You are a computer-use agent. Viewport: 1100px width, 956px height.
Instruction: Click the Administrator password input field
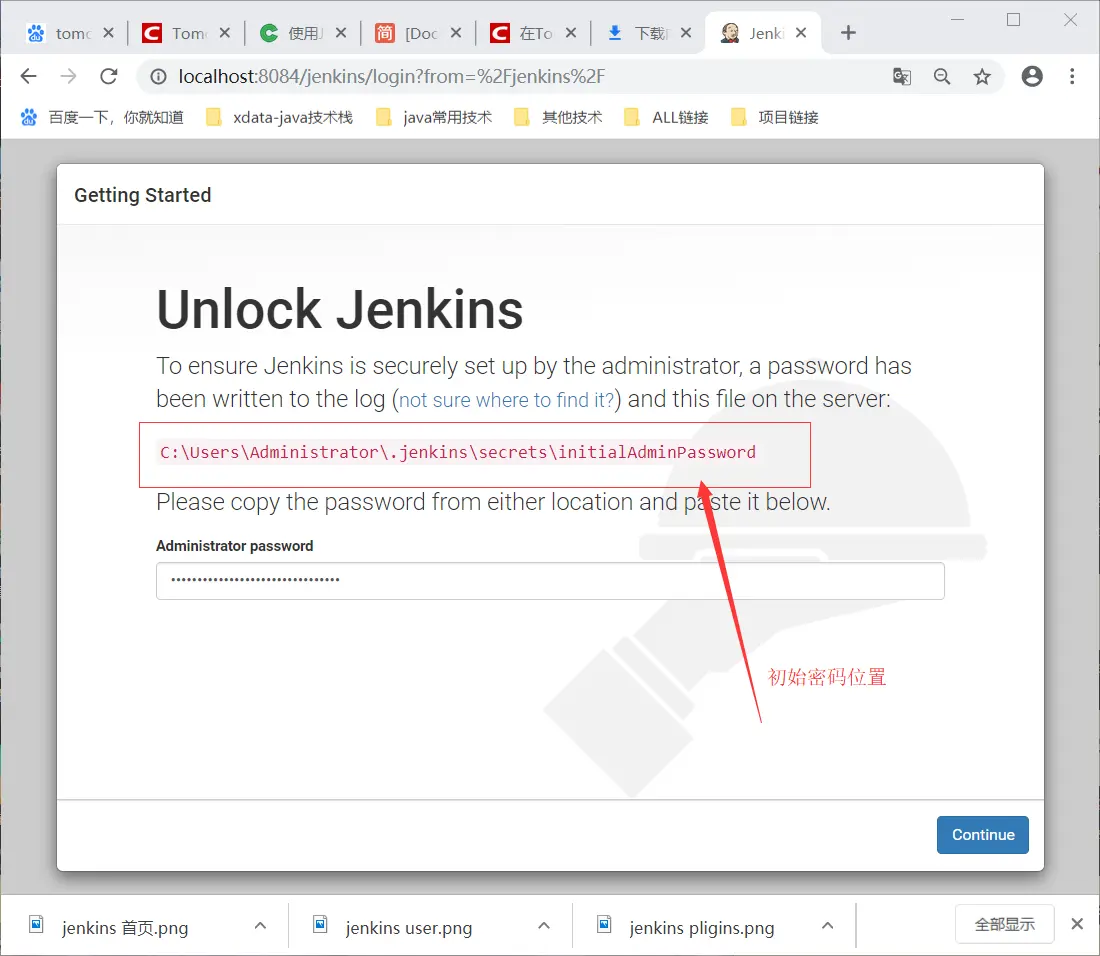(x=550, y=580)
